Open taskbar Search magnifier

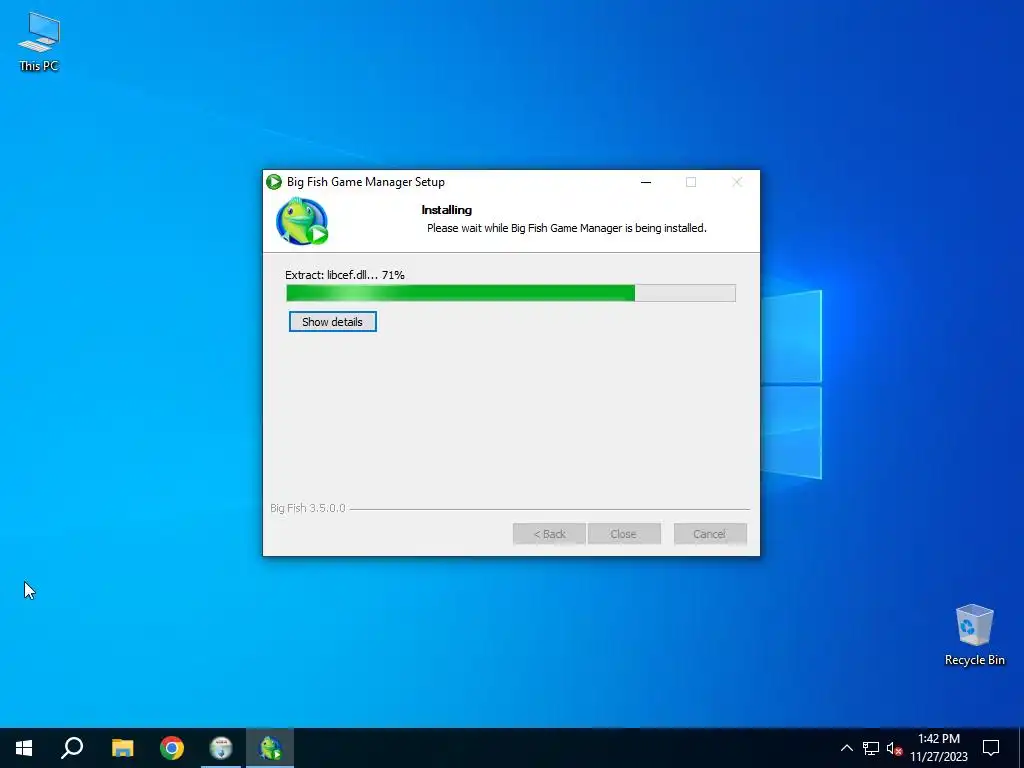pos(72,748)
